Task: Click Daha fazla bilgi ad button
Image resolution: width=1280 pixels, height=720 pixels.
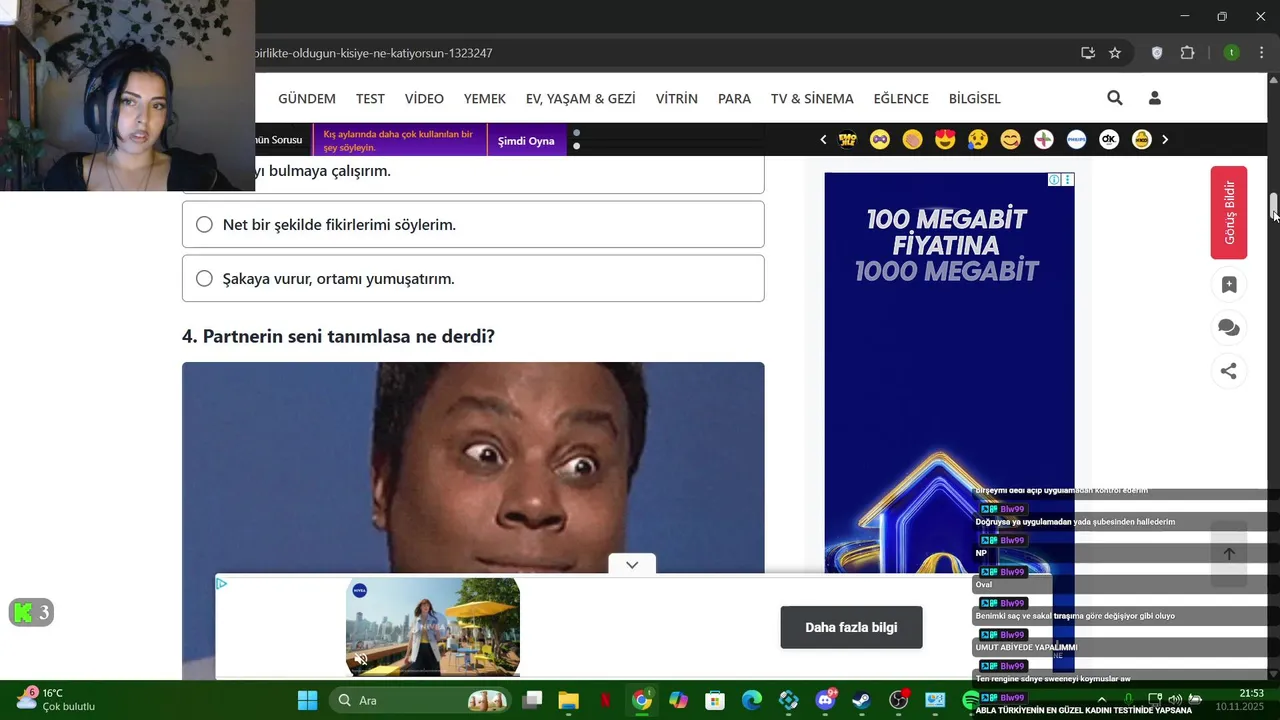Action: pos(851,627)
